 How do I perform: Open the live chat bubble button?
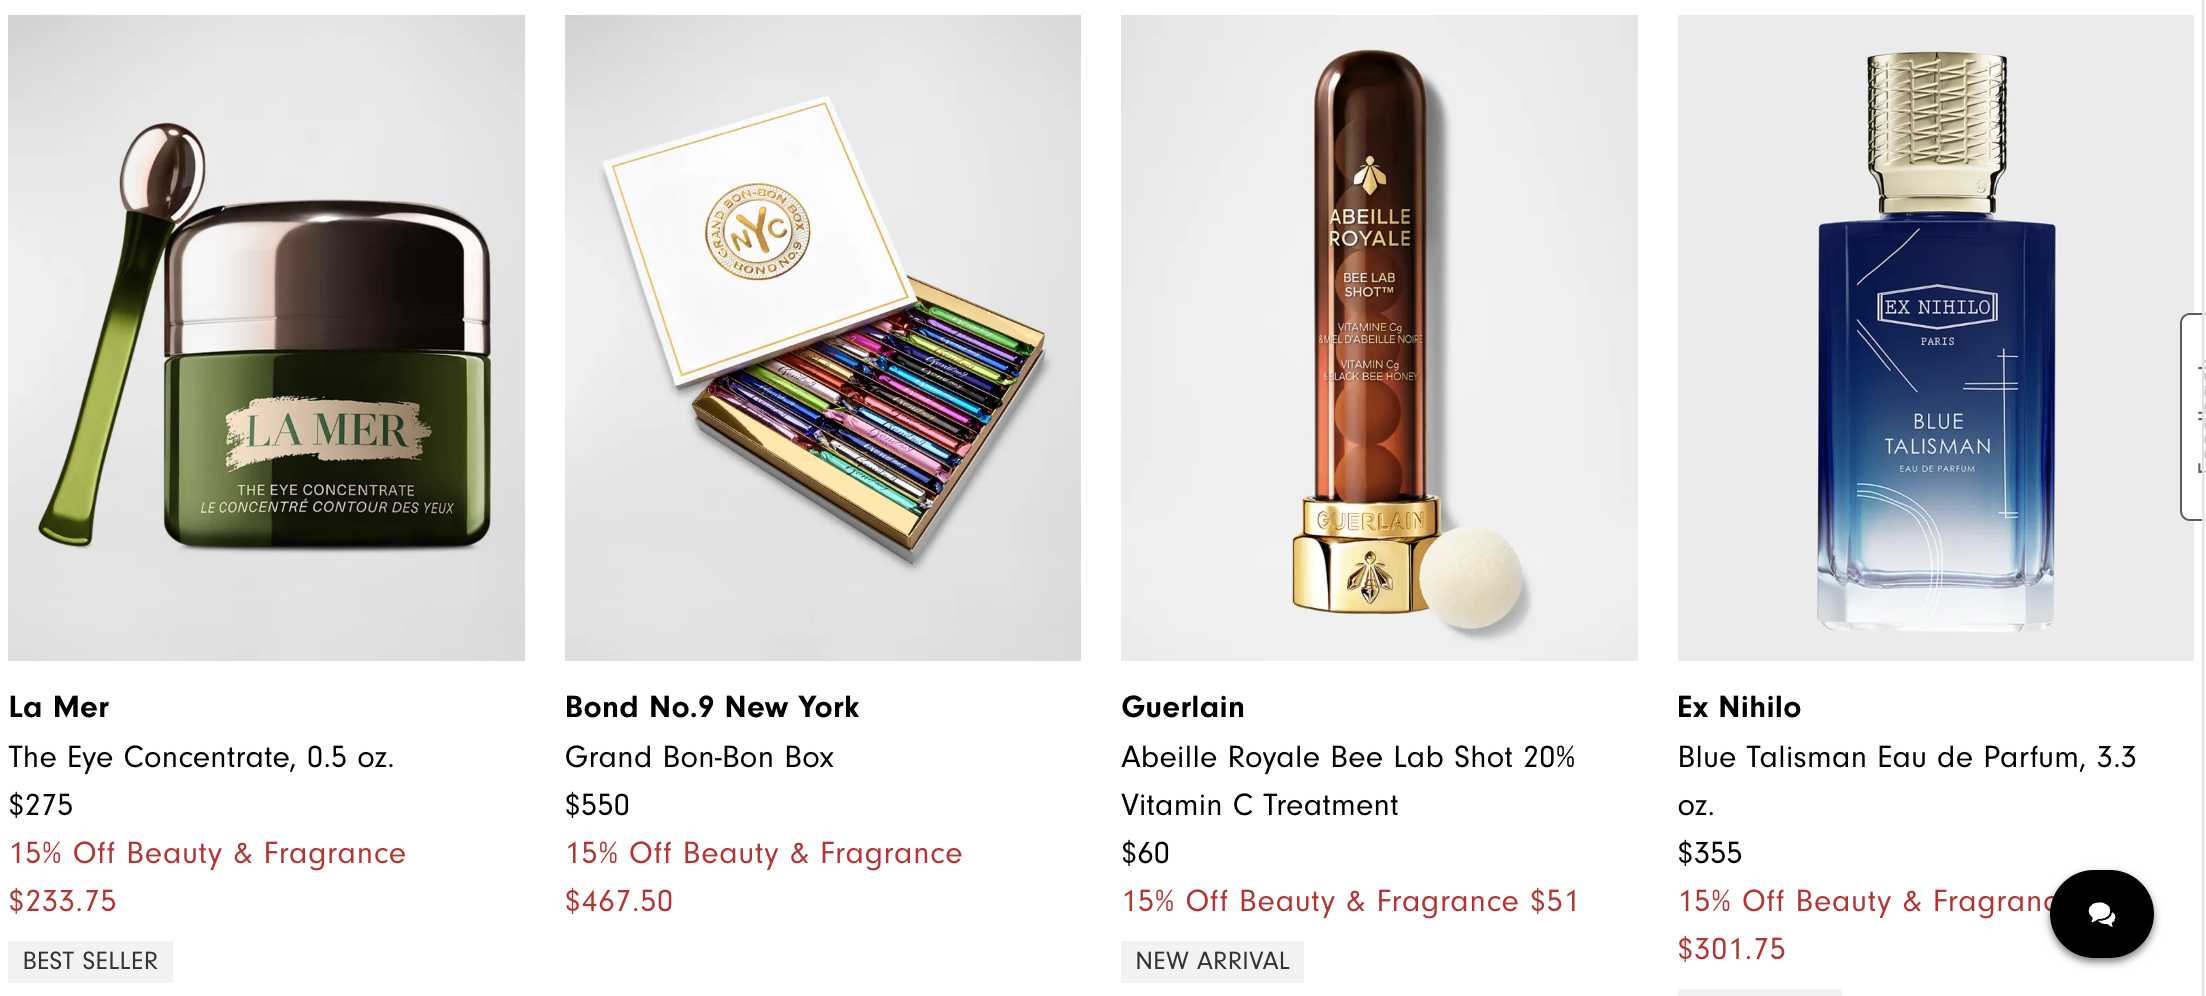(2101, 914)
